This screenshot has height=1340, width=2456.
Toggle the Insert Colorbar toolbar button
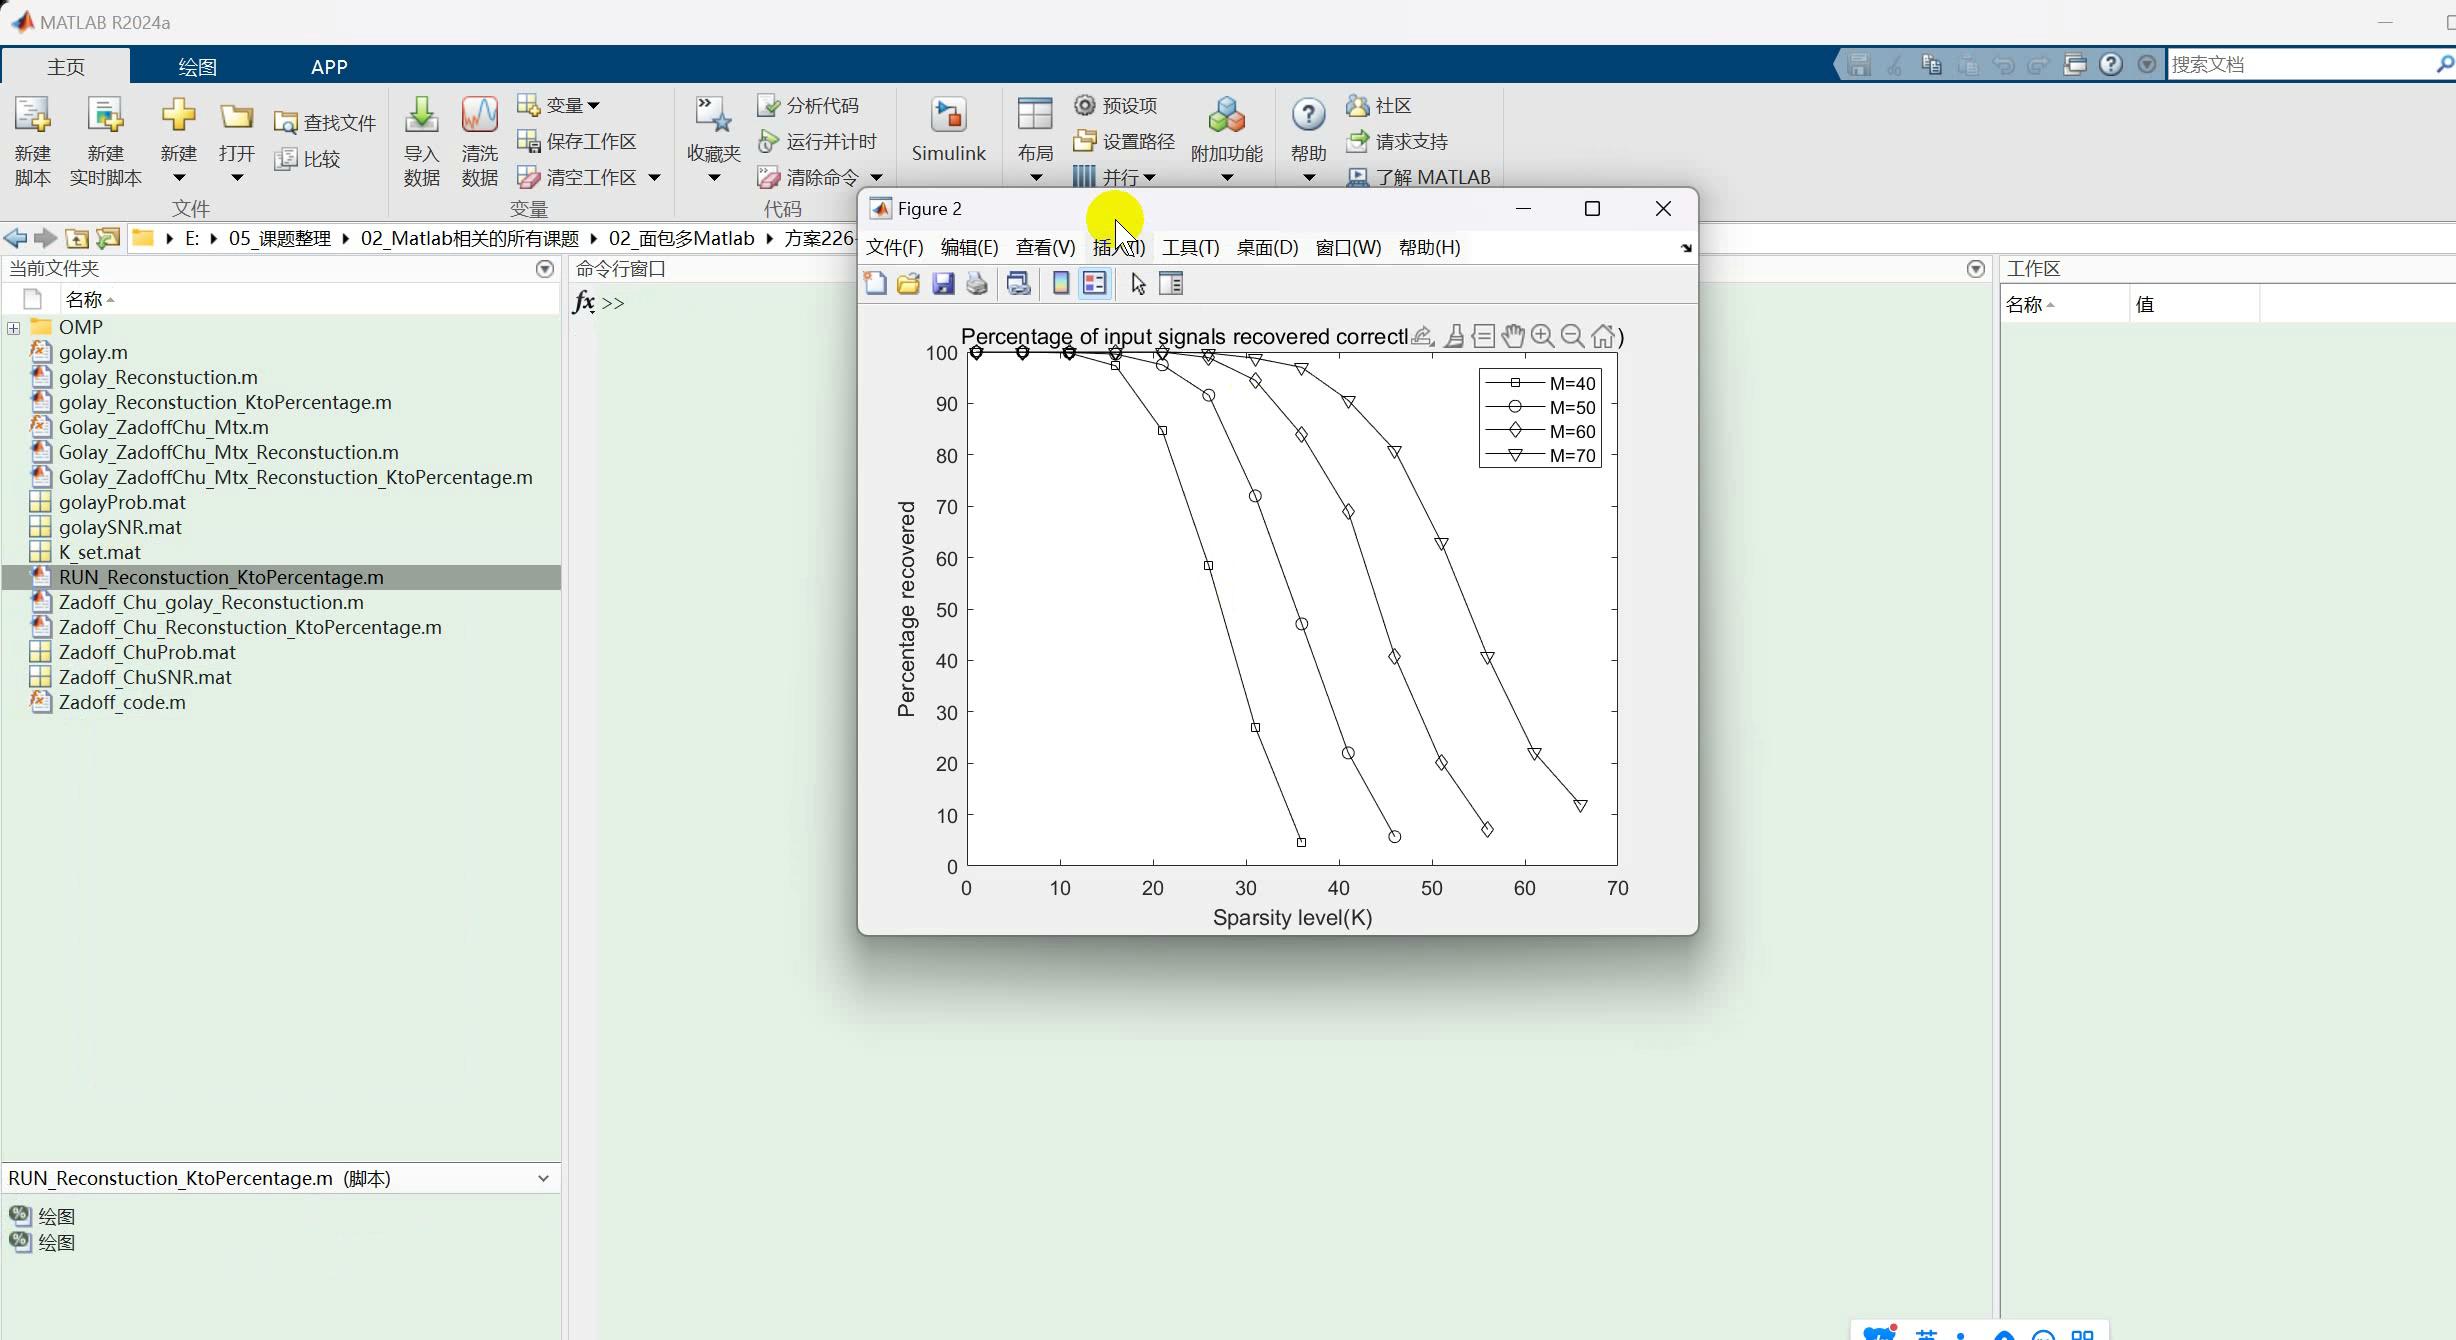(x=1061, y=284)
